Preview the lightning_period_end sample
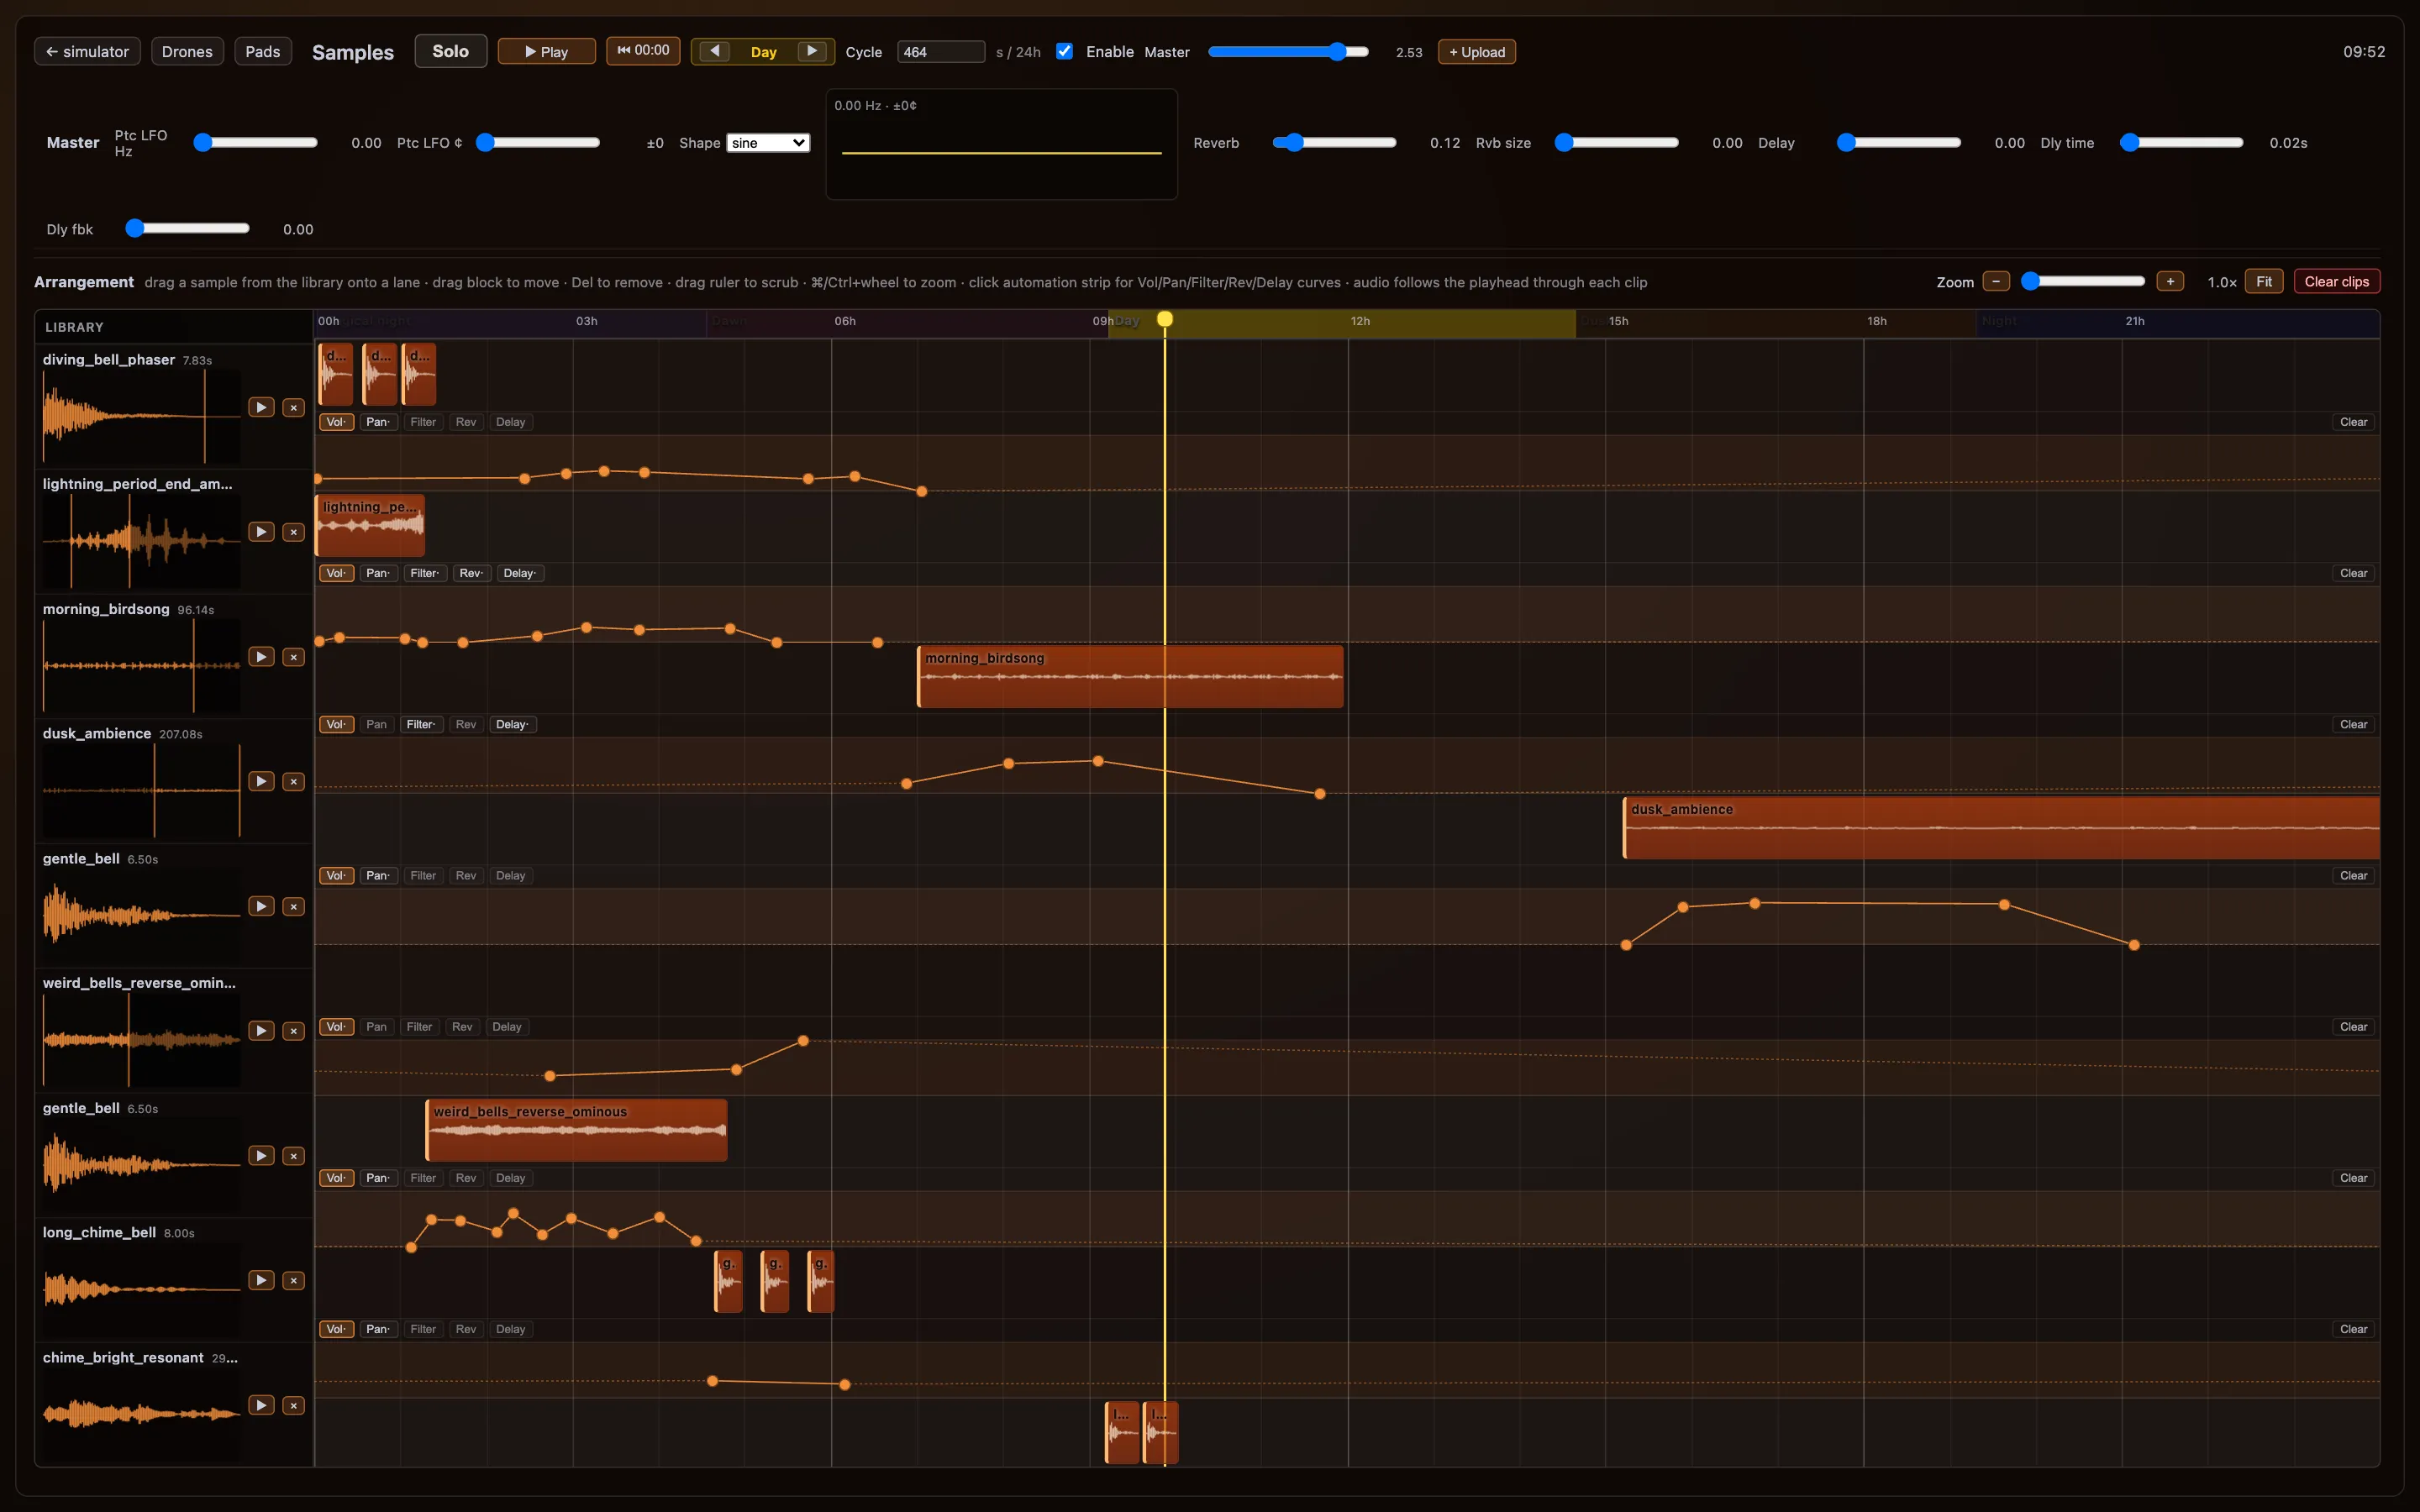Screen dimensions: 2420x1512 point(261,532)
